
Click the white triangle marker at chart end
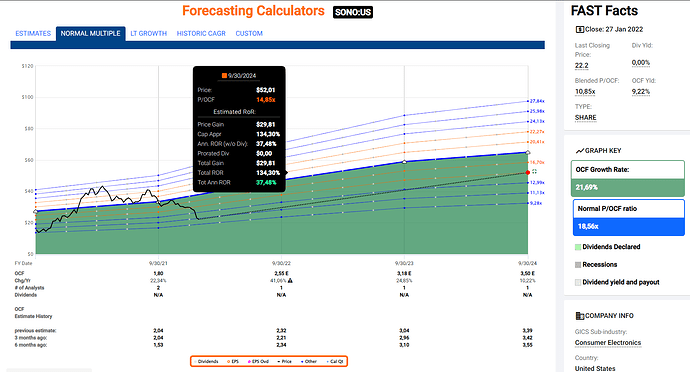click(x=528, y=152)
